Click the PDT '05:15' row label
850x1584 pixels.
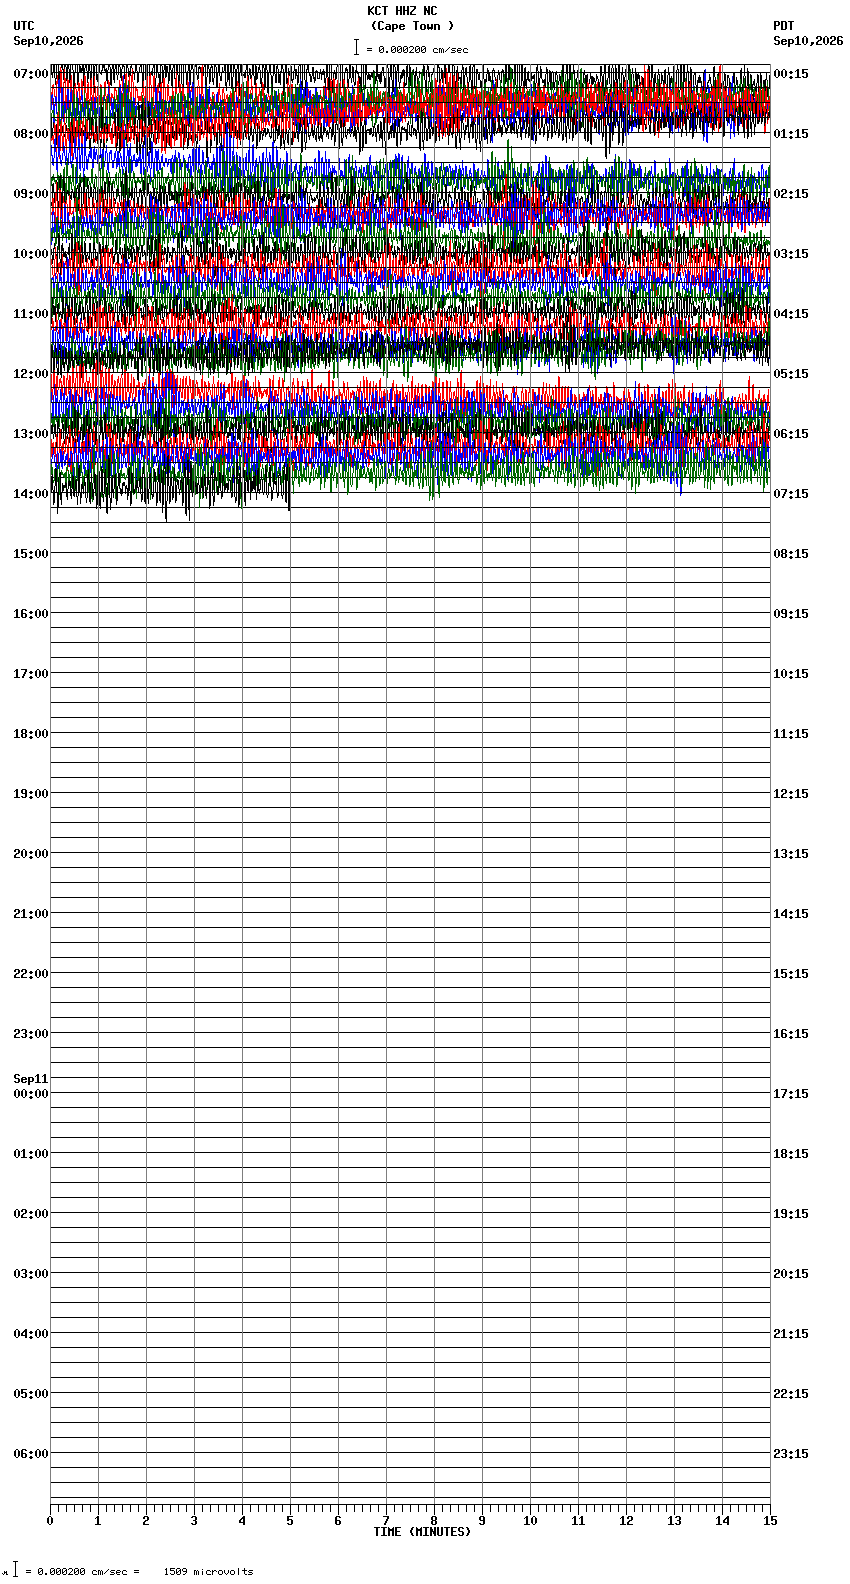pos(791,374)
